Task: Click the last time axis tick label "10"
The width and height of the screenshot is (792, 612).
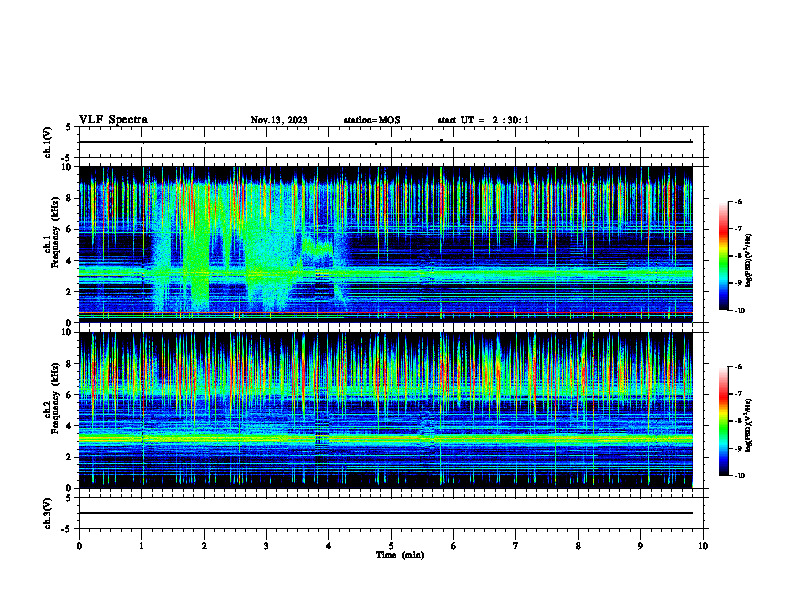Action: 703,546
